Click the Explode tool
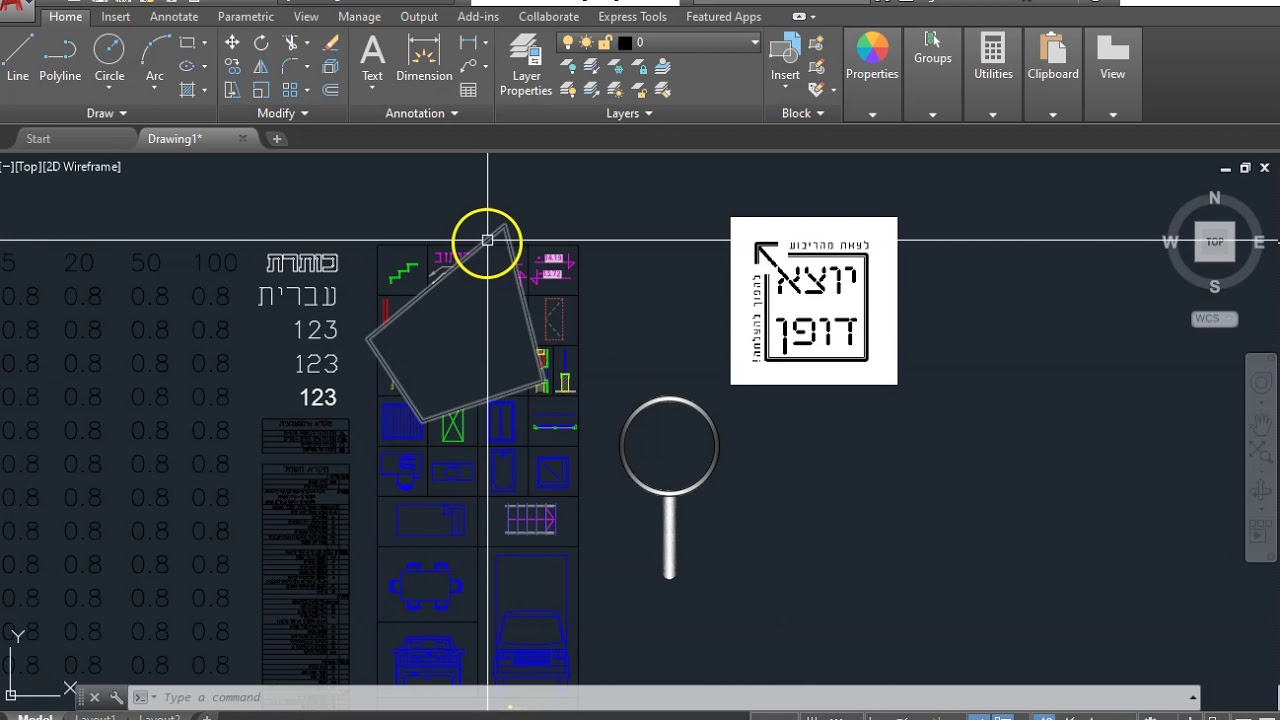This screenshot has width=1280, height=720. (x=331, y=67)
